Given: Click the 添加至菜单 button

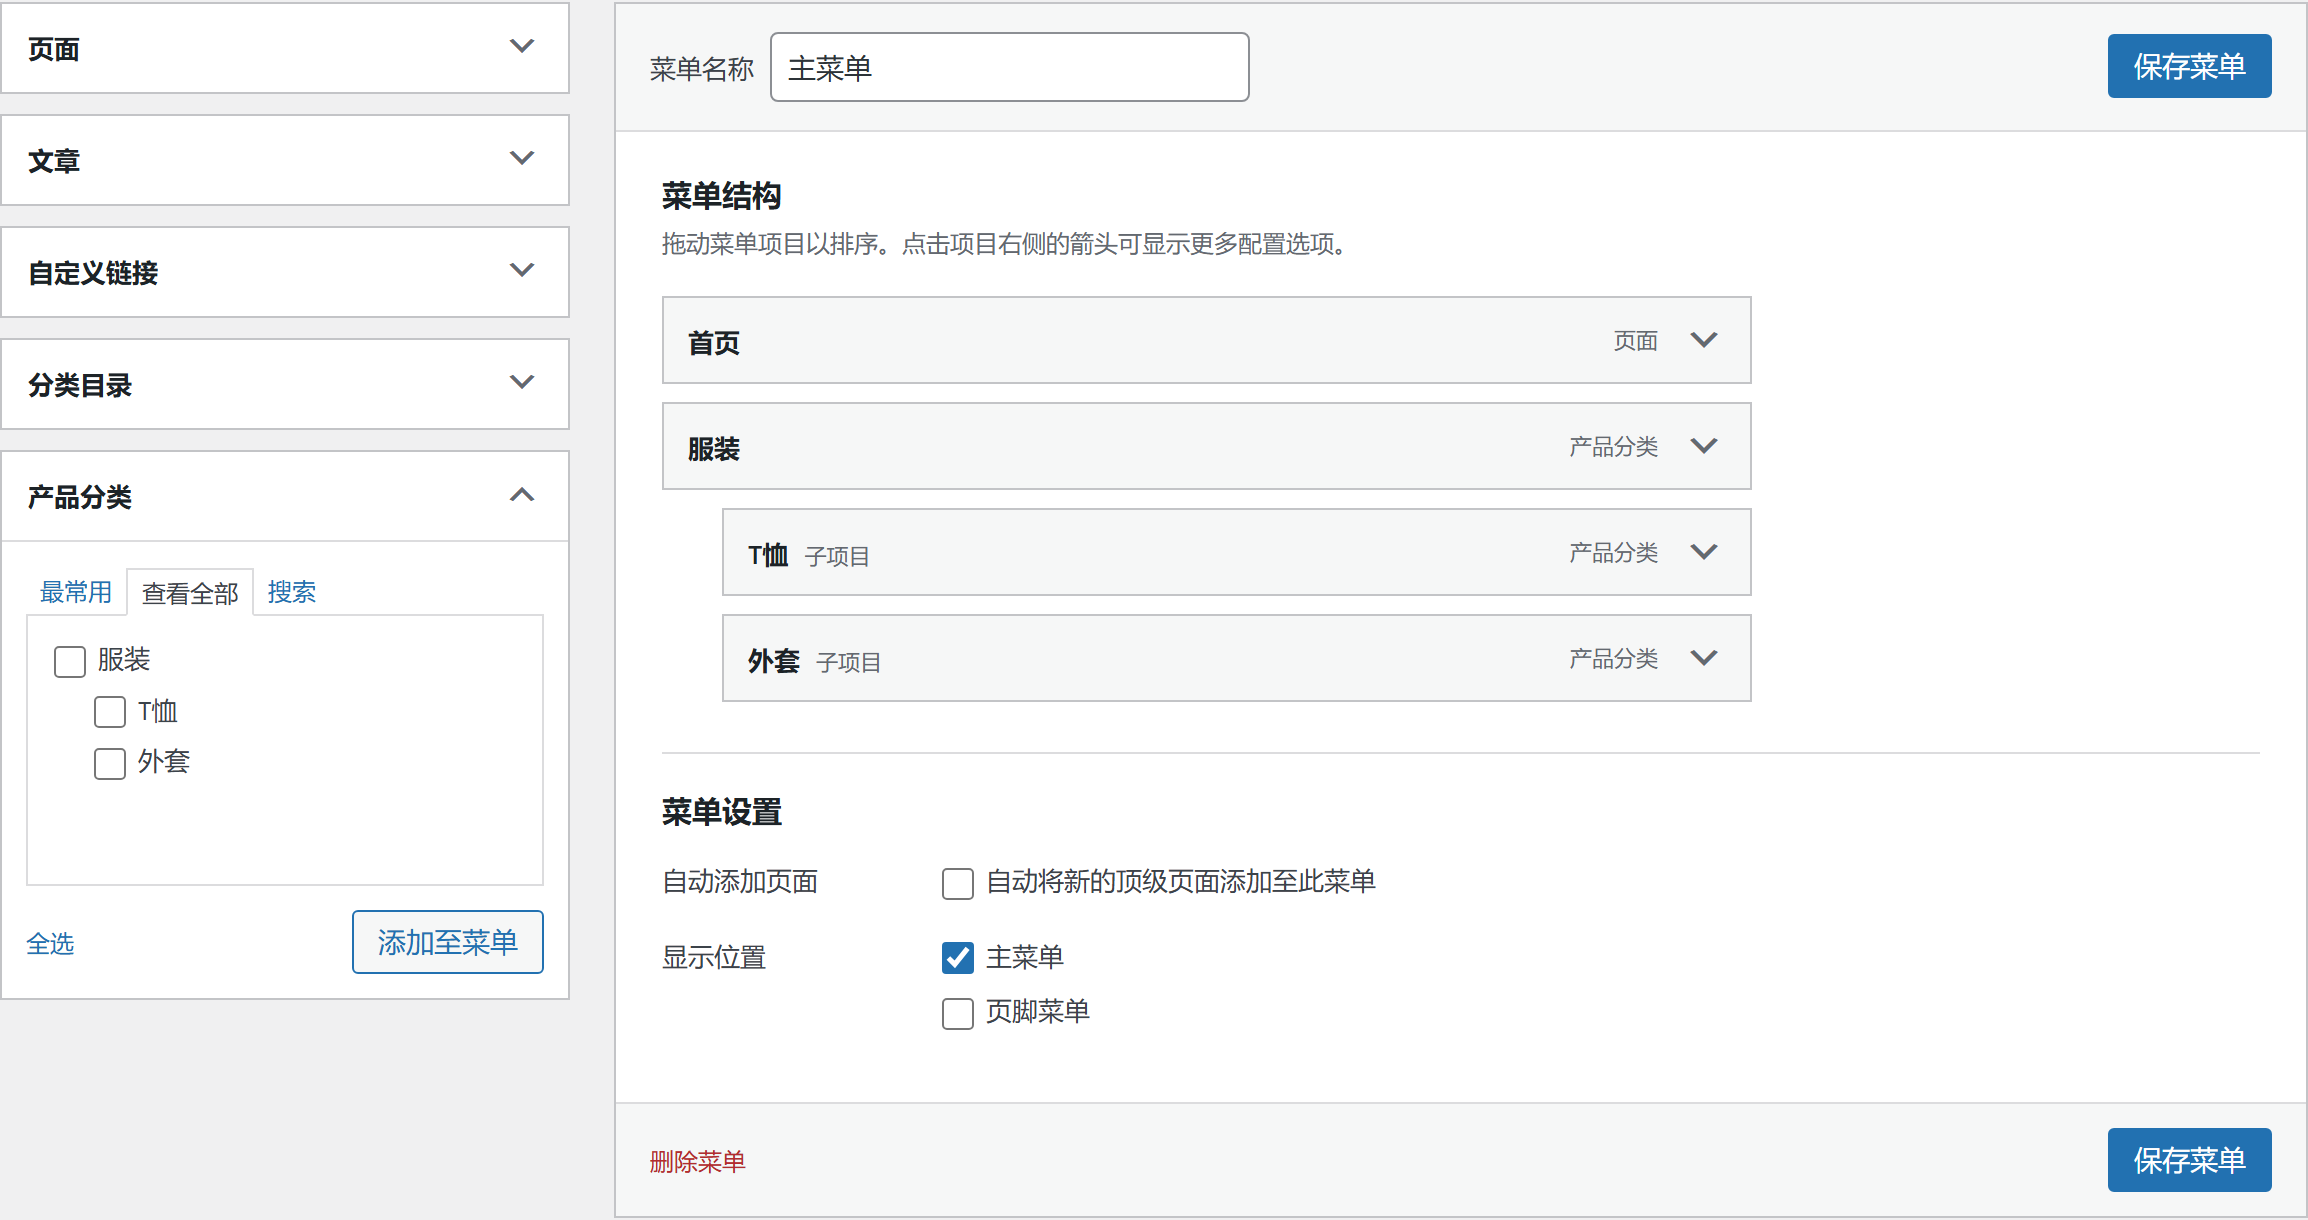Looking at the screenshot, I should (448, 942).
